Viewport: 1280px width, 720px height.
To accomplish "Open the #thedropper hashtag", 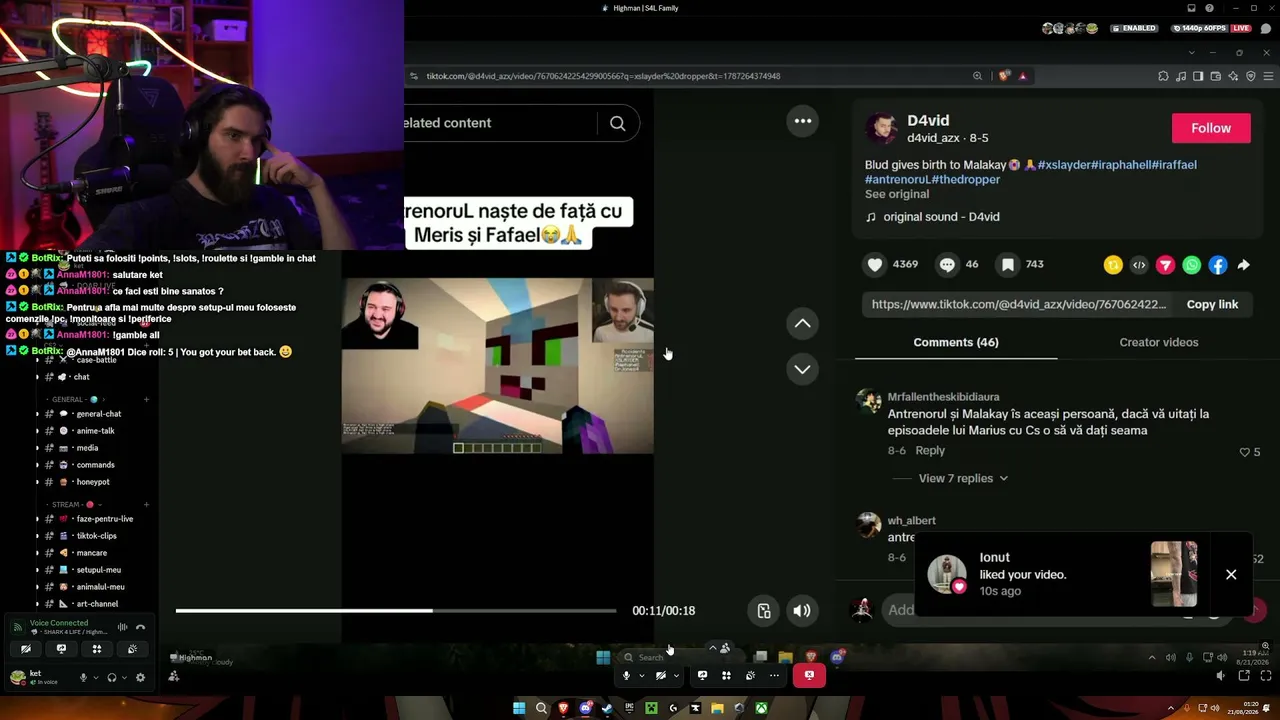I will (x=966, y=179).
